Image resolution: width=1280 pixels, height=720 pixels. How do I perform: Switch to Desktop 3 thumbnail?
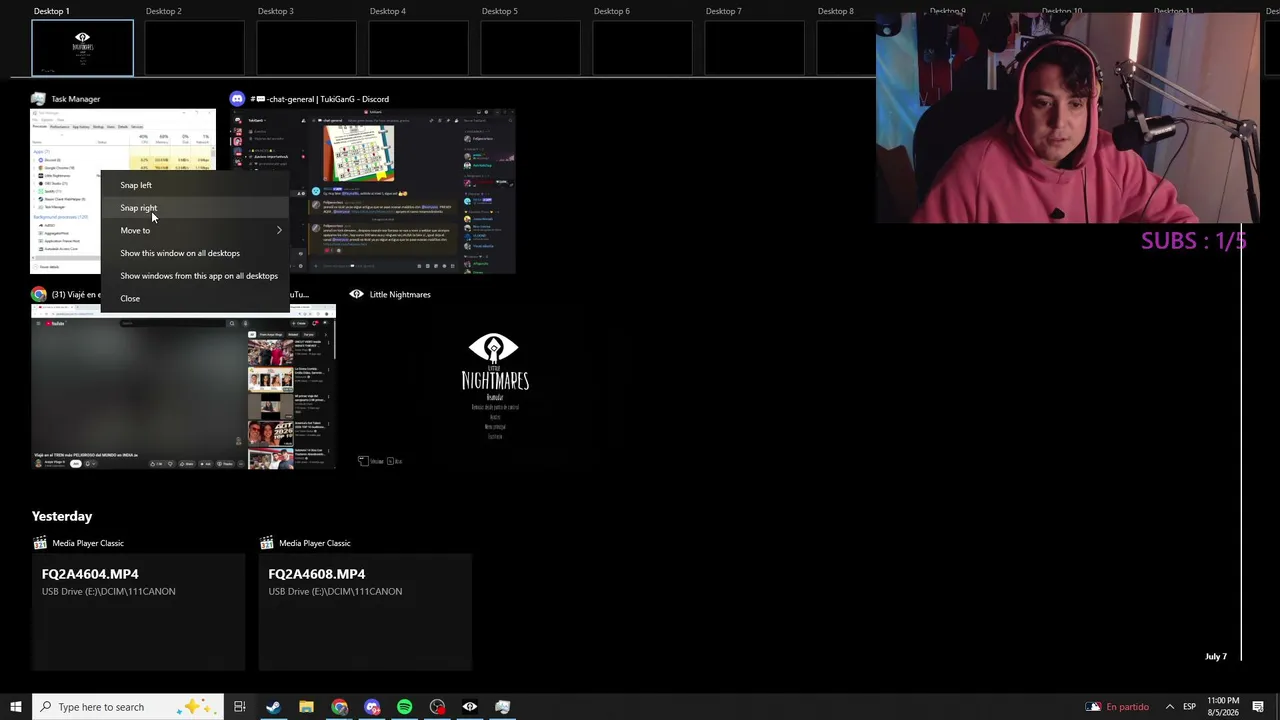[306, 47]
